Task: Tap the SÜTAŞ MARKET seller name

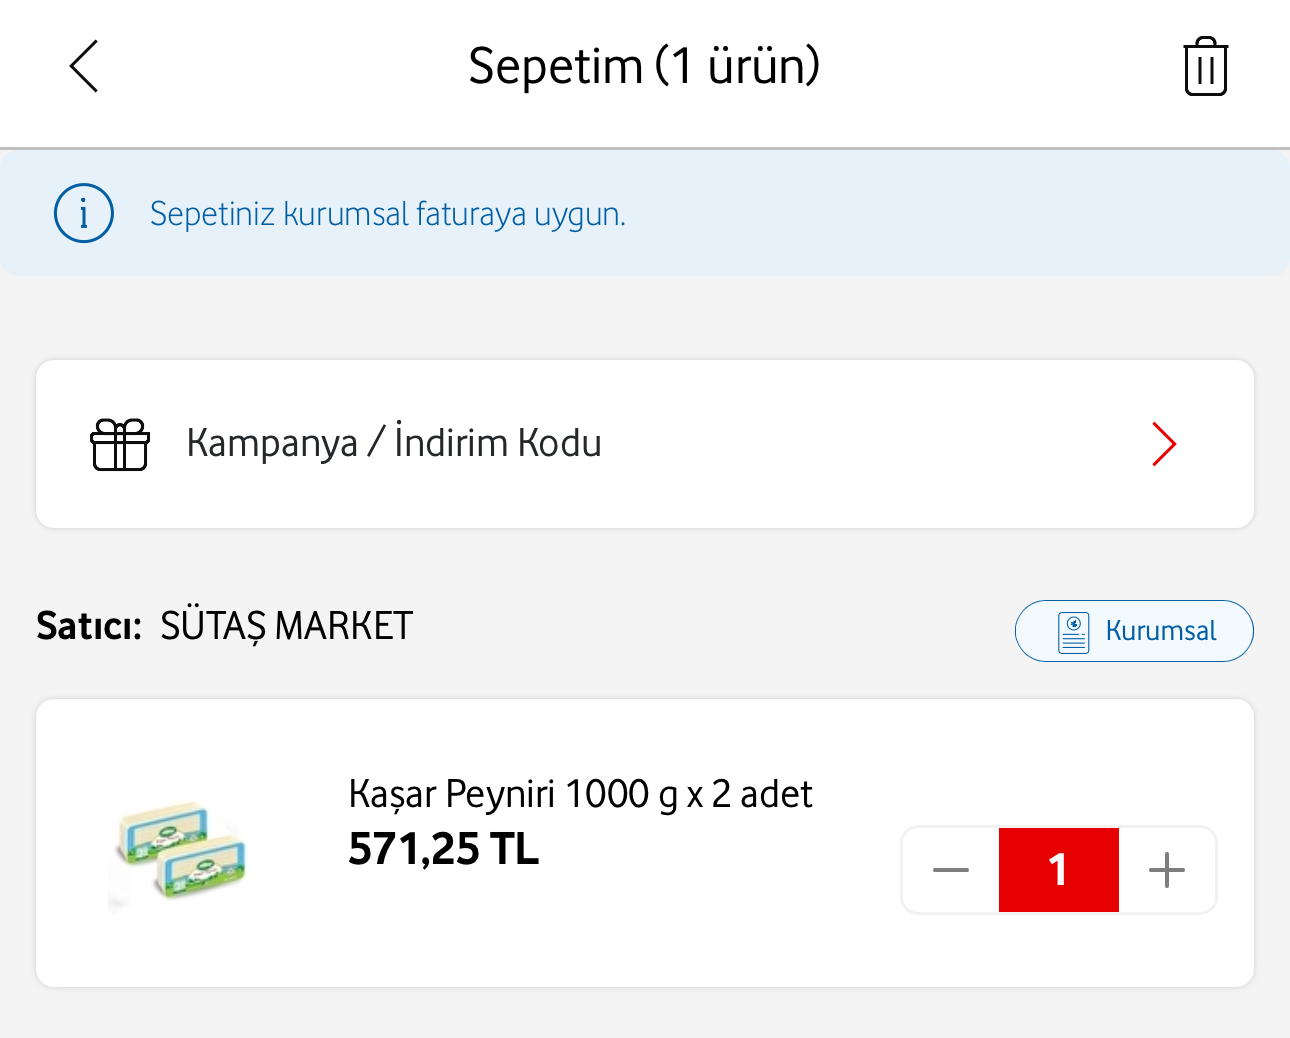Action: [286, 627]
